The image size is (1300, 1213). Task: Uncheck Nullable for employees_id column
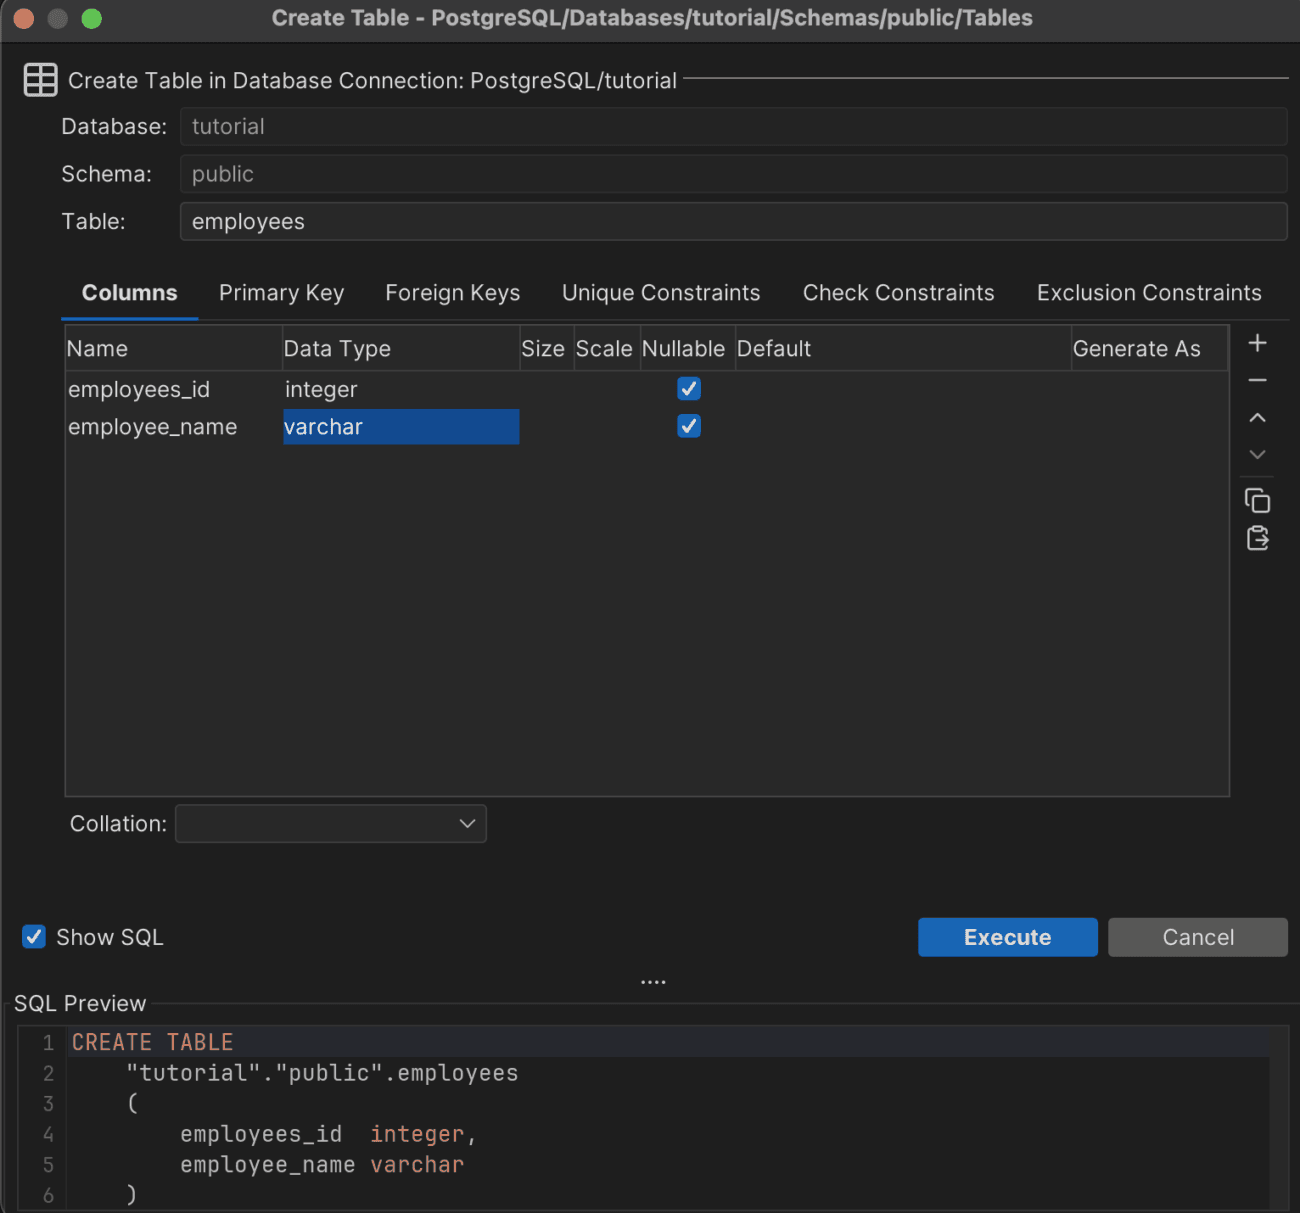click(x=688, y=388)
